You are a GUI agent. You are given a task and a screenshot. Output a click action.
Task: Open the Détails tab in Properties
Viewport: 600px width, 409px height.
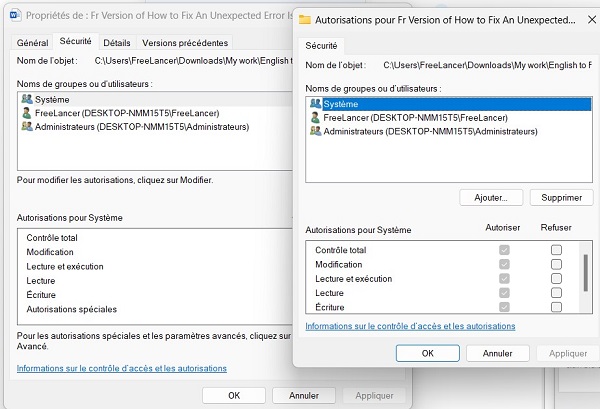(x=117, y=43)
